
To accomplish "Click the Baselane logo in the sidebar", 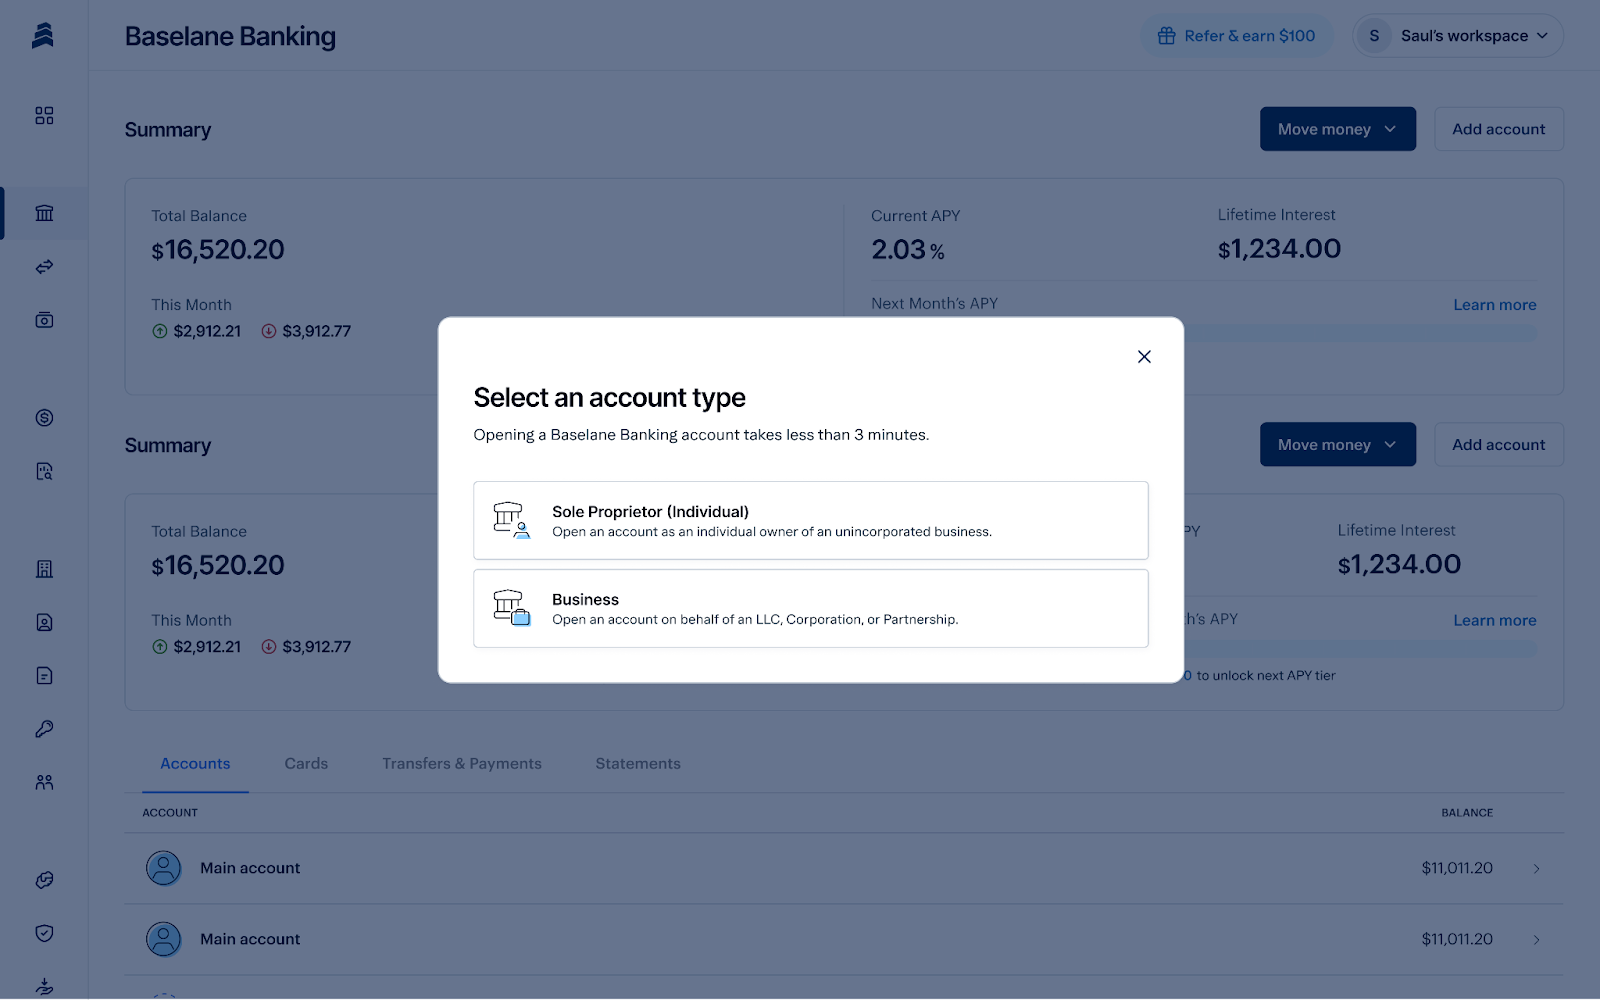I will click(x=43, y=36).
